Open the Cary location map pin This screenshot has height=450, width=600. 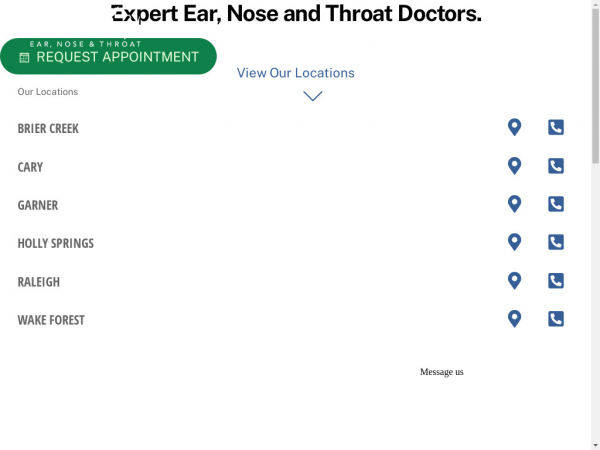click(514, 166)
